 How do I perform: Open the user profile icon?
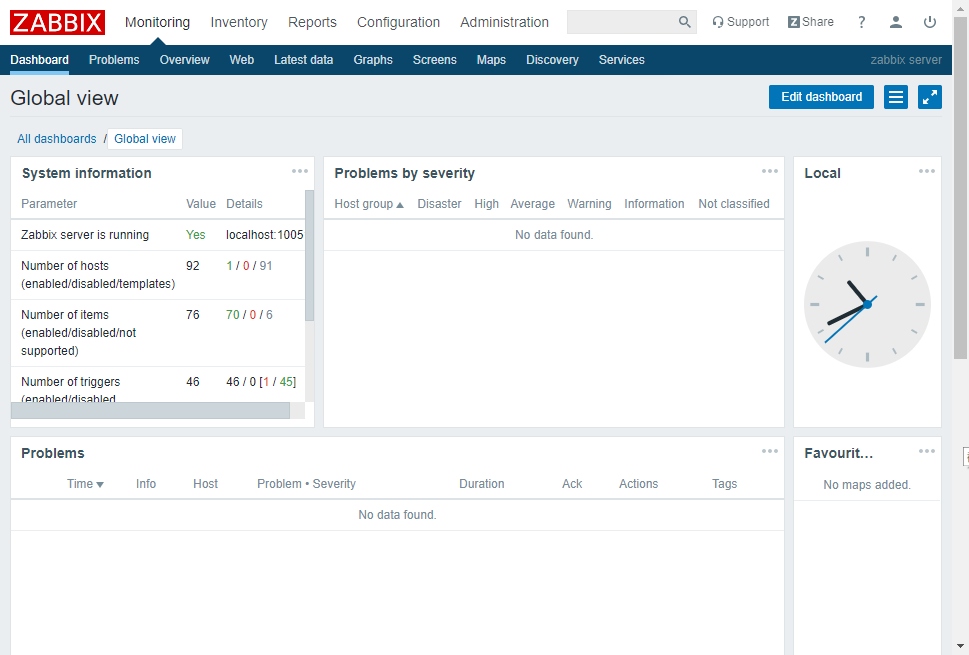coord(896,22)
